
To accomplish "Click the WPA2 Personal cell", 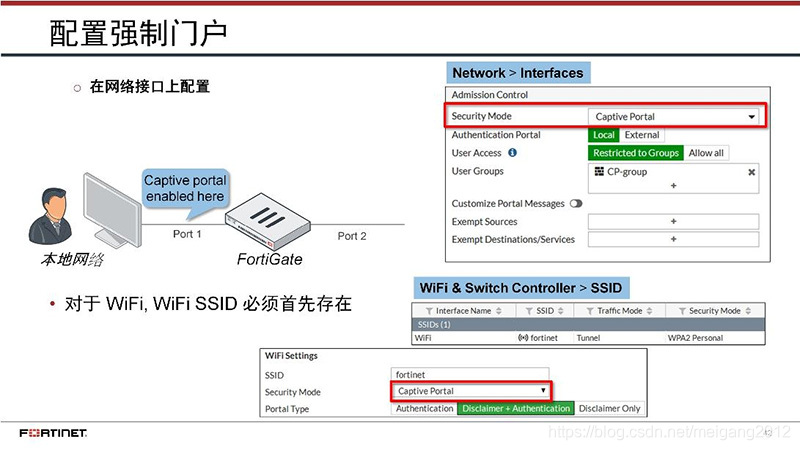I will coord(695,338).
